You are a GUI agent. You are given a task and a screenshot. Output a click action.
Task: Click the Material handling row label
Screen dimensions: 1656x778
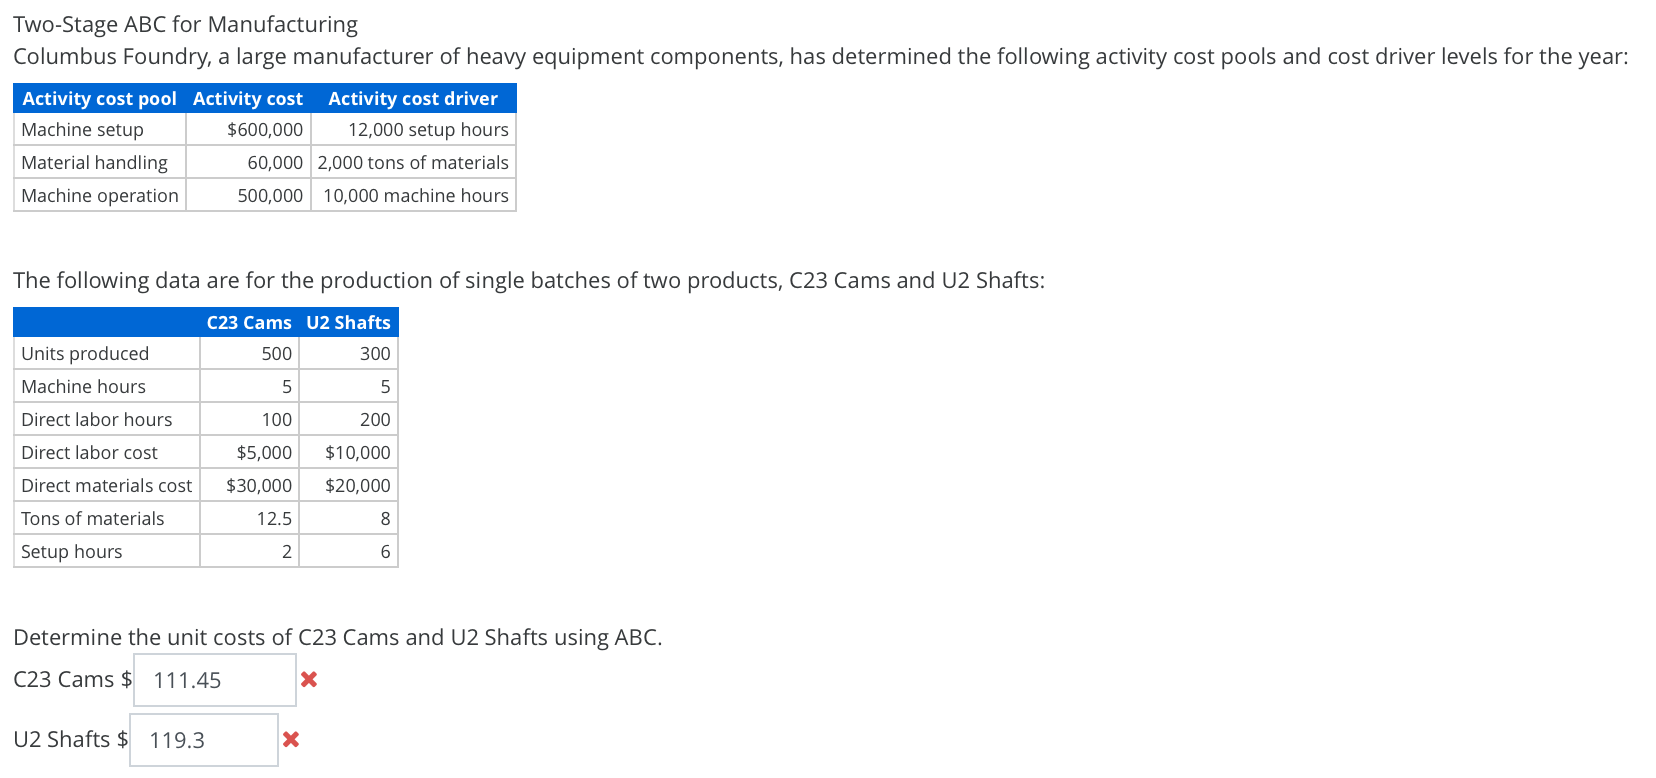[x=94, y=163]
